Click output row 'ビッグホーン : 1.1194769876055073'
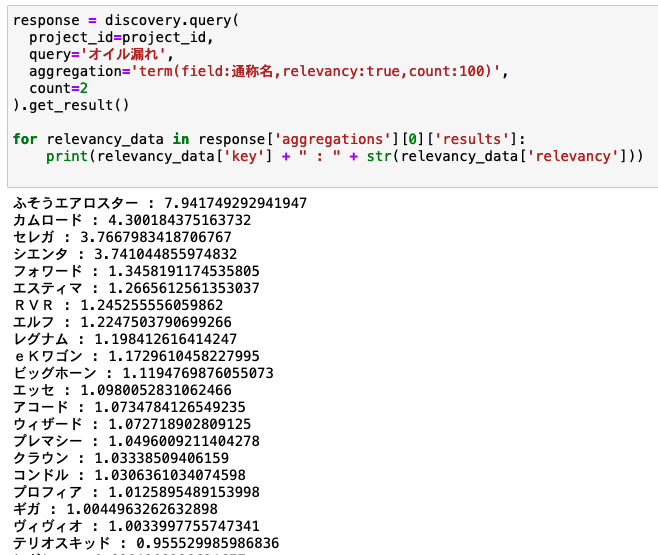 (143, 373)
